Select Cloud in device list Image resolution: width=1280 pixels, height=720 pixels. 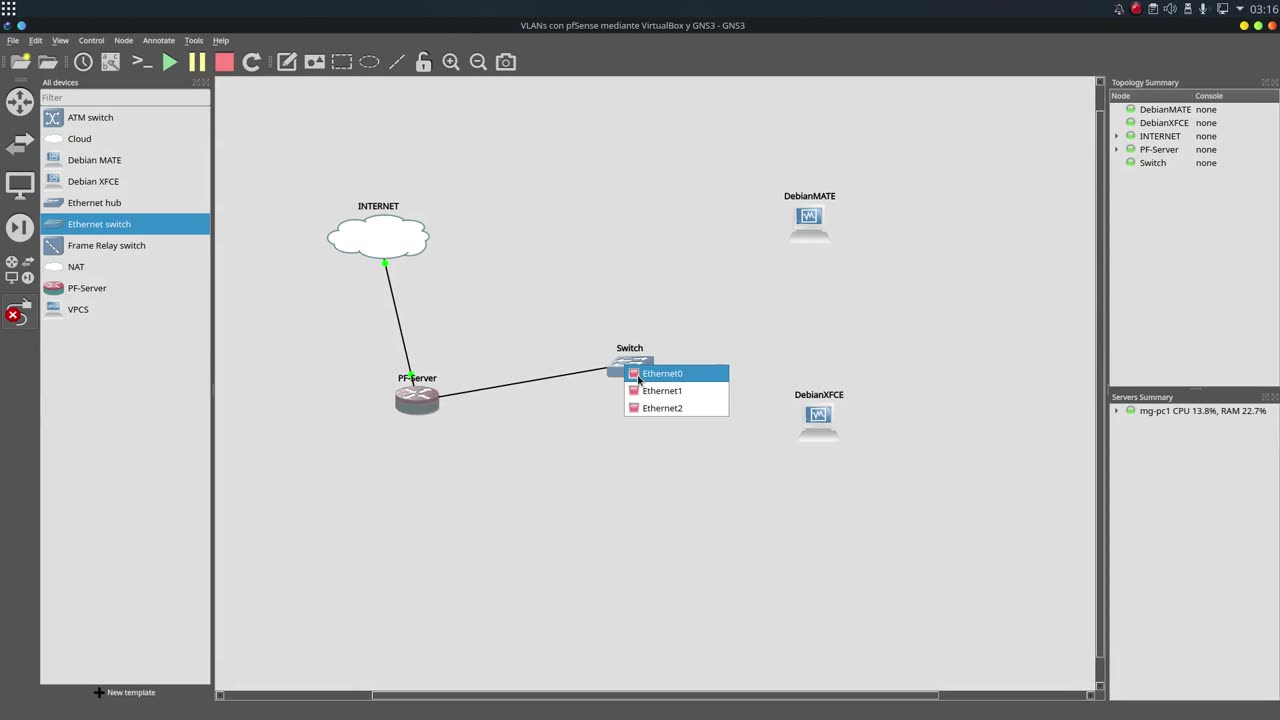tap(125, 139)
